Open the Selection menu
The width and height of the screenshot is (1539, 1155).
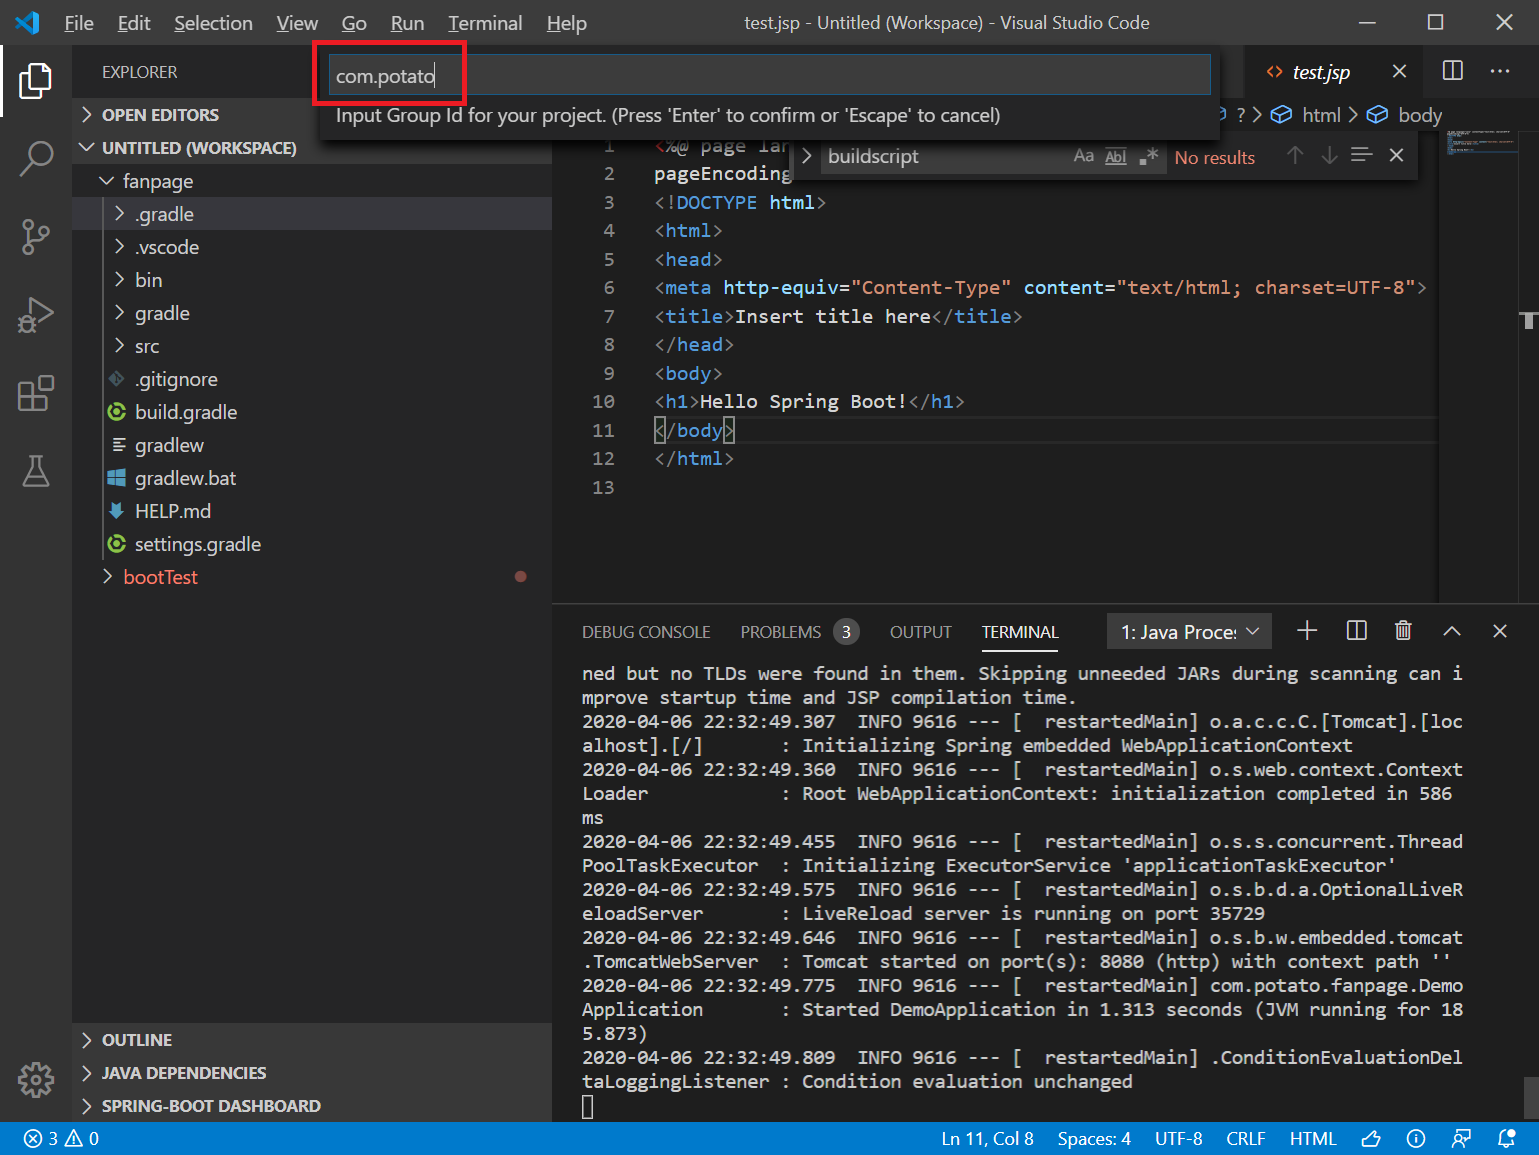(x=213, y=23)
